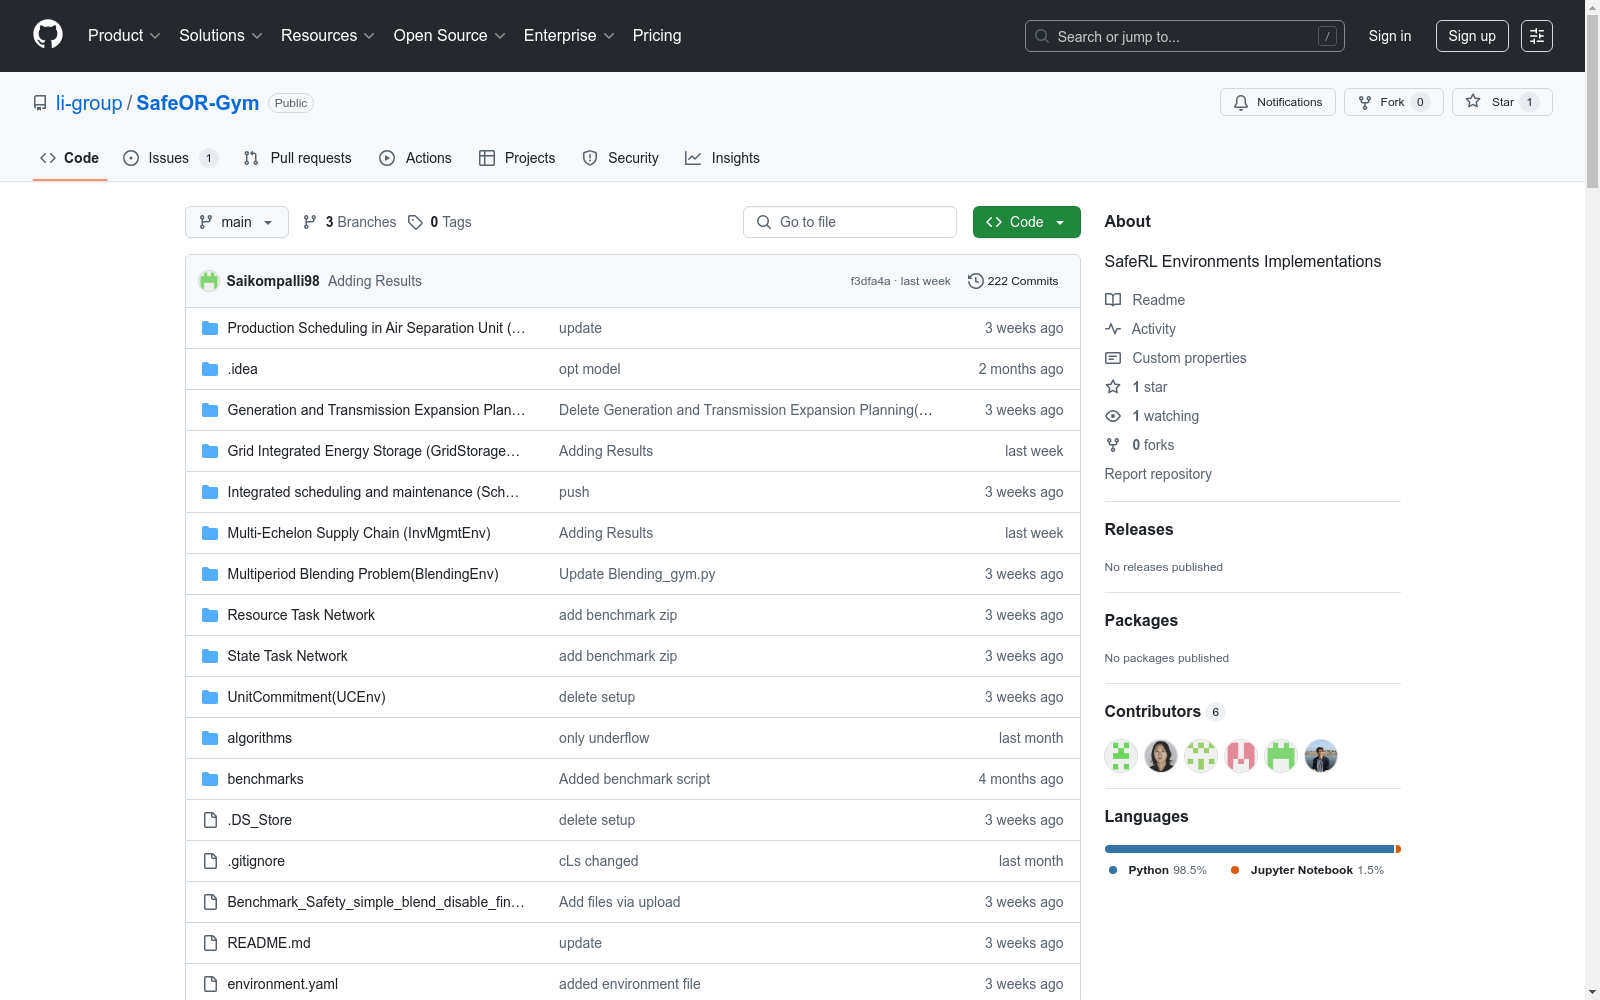Screen dimensions: 1600x1000
Task: Click the history clock icon by 222 Commits
Action: (x=976, y=281)
